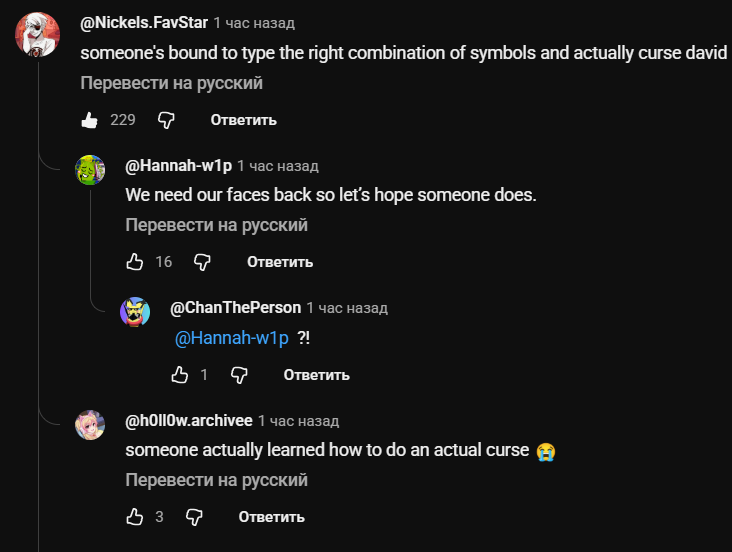Viewport: 732px width, 552px height.
Task: Reply to Hannah-w1p's comment
Action: coord(280,262)
